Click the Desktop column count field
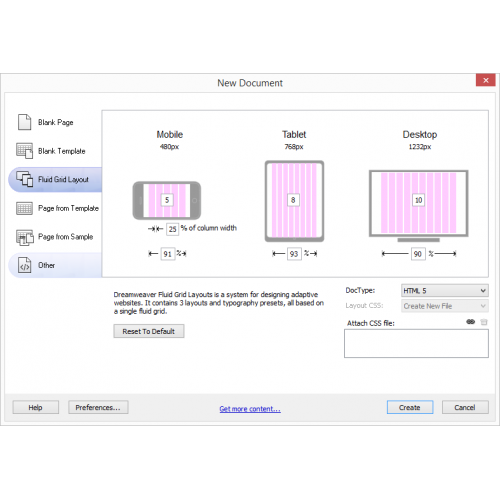Image resolution: width=500 pixels, height=500 pixels. (418, 200)
